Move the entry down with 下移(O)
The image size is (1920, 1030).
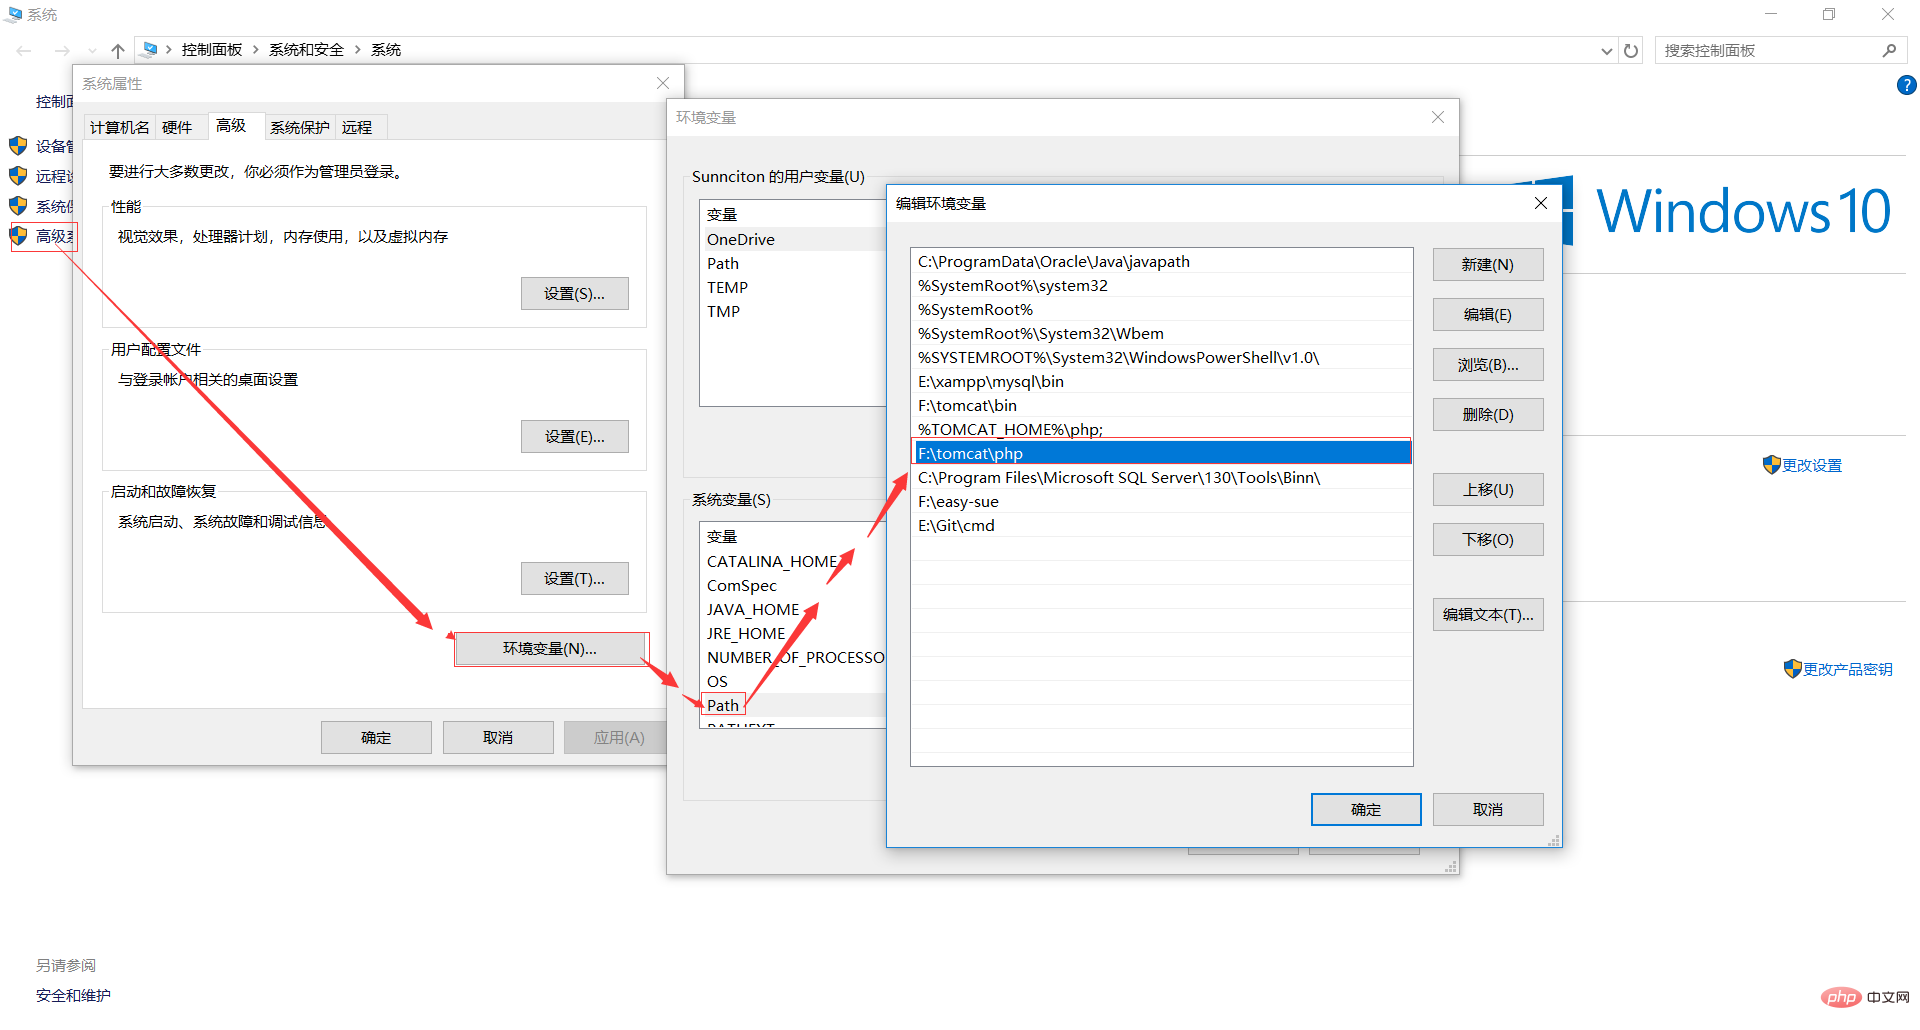click(1488, 540)
